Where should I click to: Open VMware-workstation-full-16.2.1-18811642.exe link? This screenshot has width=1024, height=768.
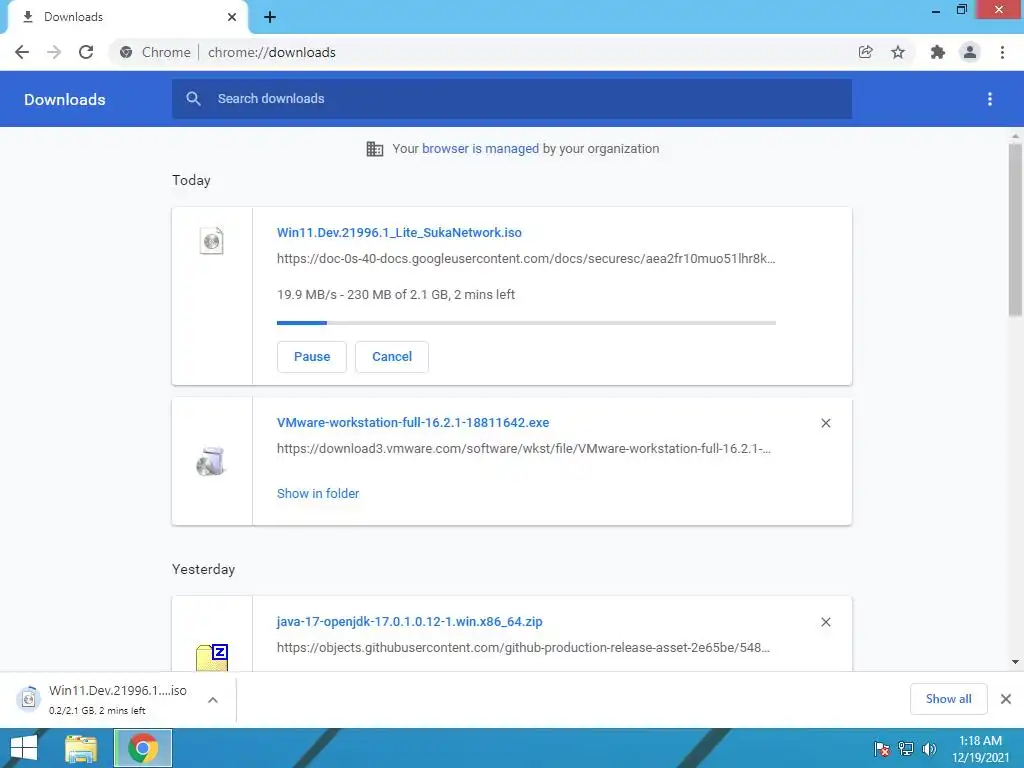click(413, 423)
